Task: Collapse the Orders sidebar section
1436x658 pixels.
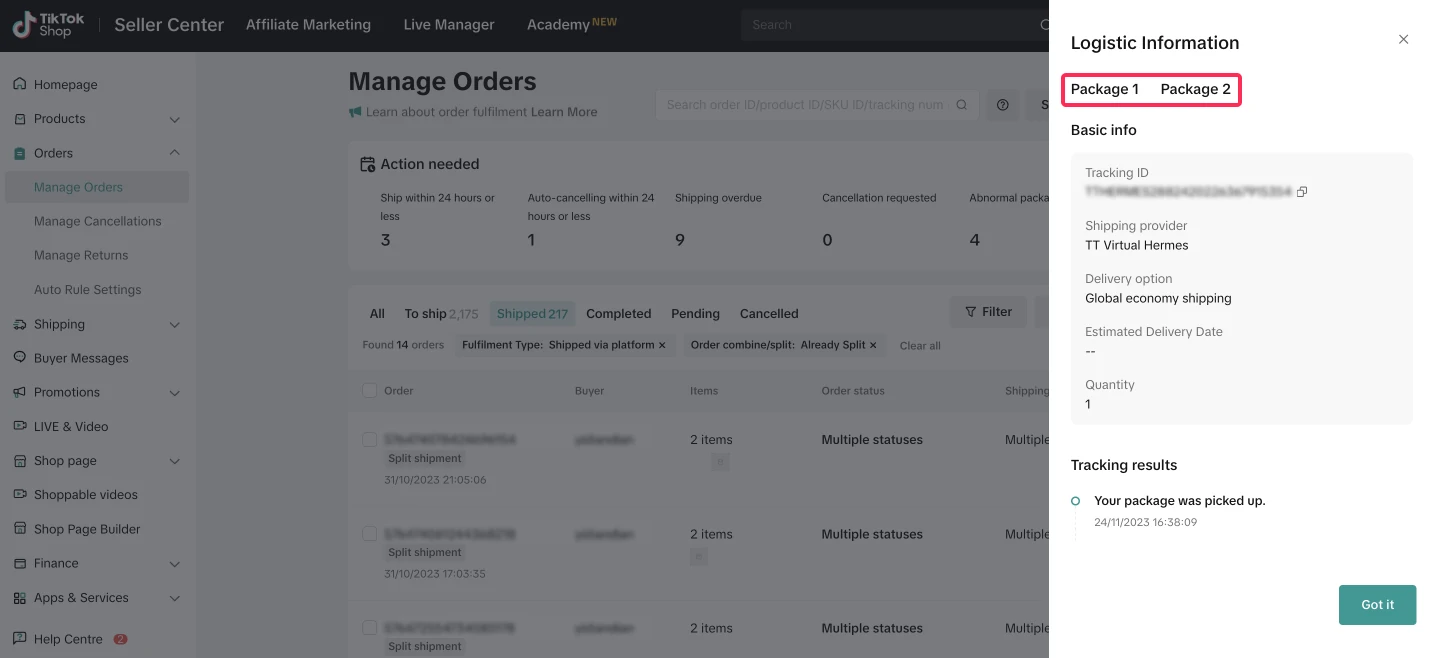Action: point(175,153)
